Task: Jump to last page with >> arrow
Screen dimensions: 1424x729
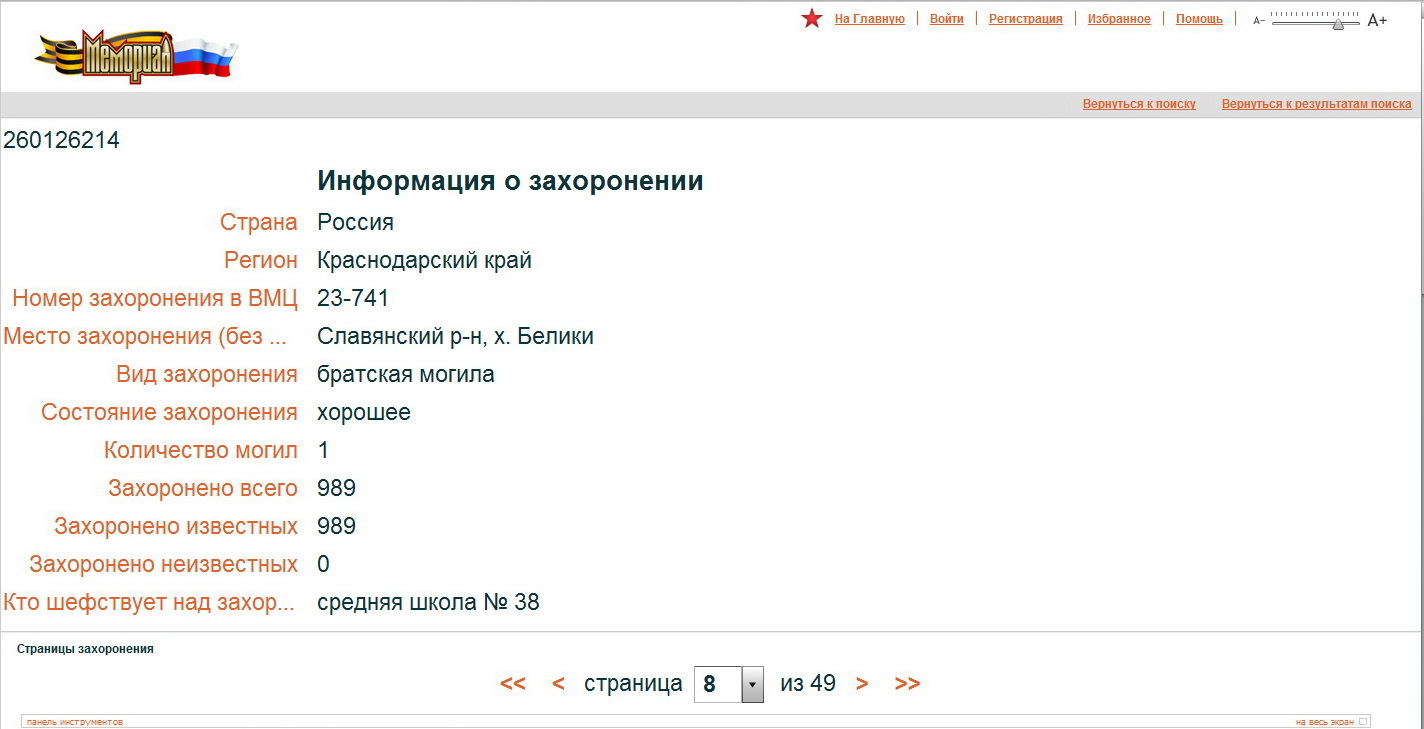Action: point(907,684)
